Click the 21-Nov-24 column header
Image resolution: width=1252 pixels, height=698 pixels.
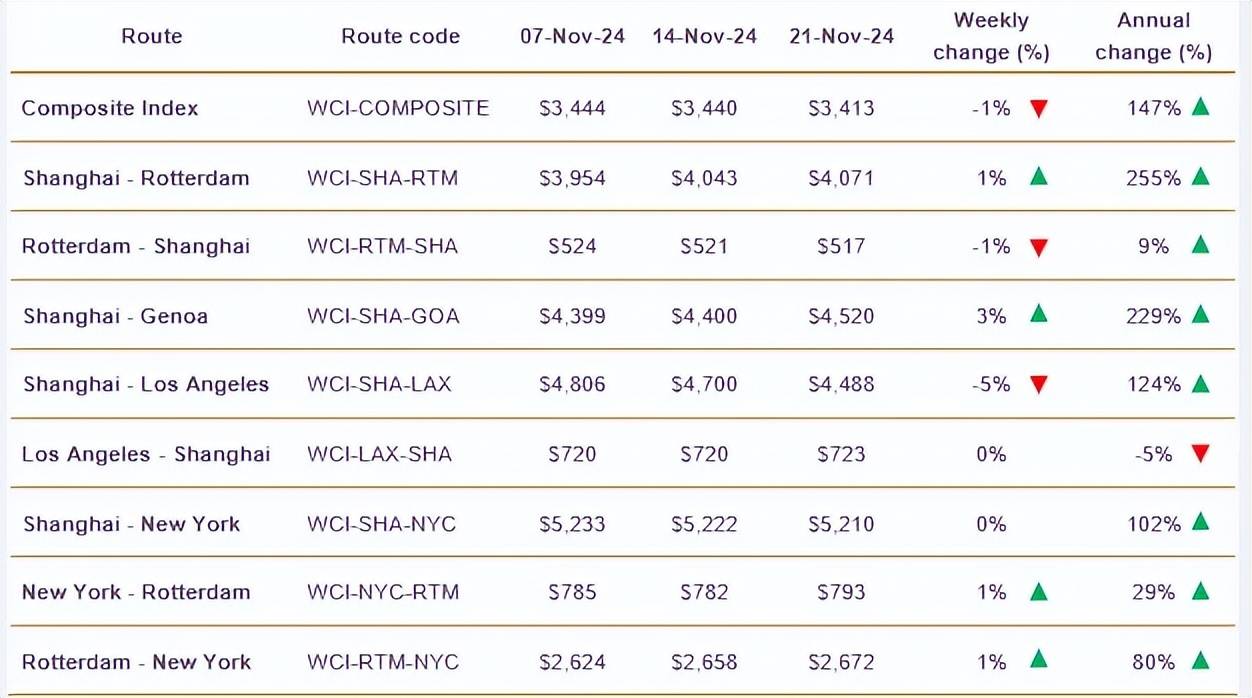(x=841, y=36)
